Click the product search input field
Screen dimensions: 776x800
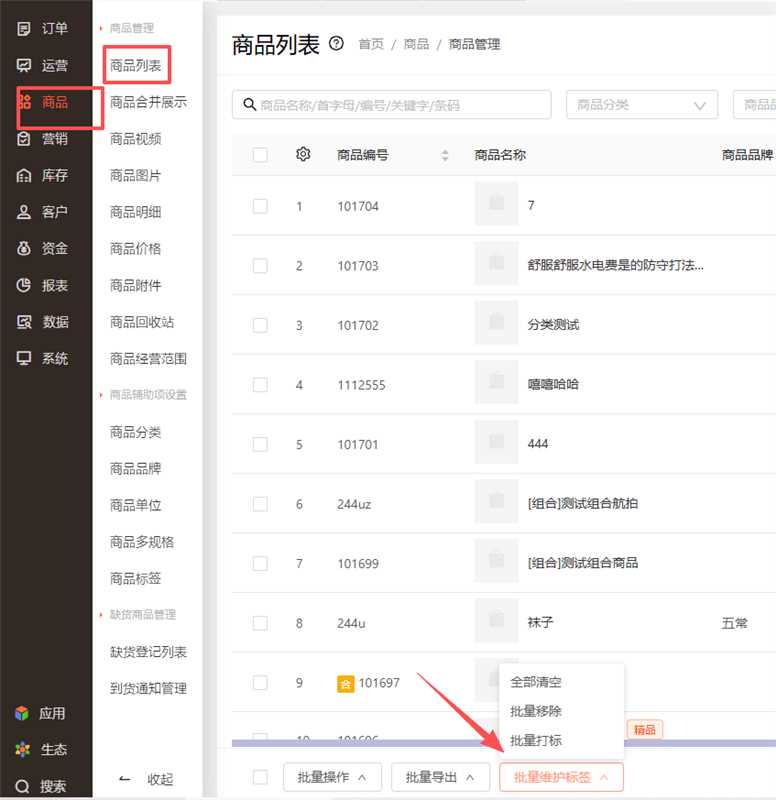pos(391,105)
